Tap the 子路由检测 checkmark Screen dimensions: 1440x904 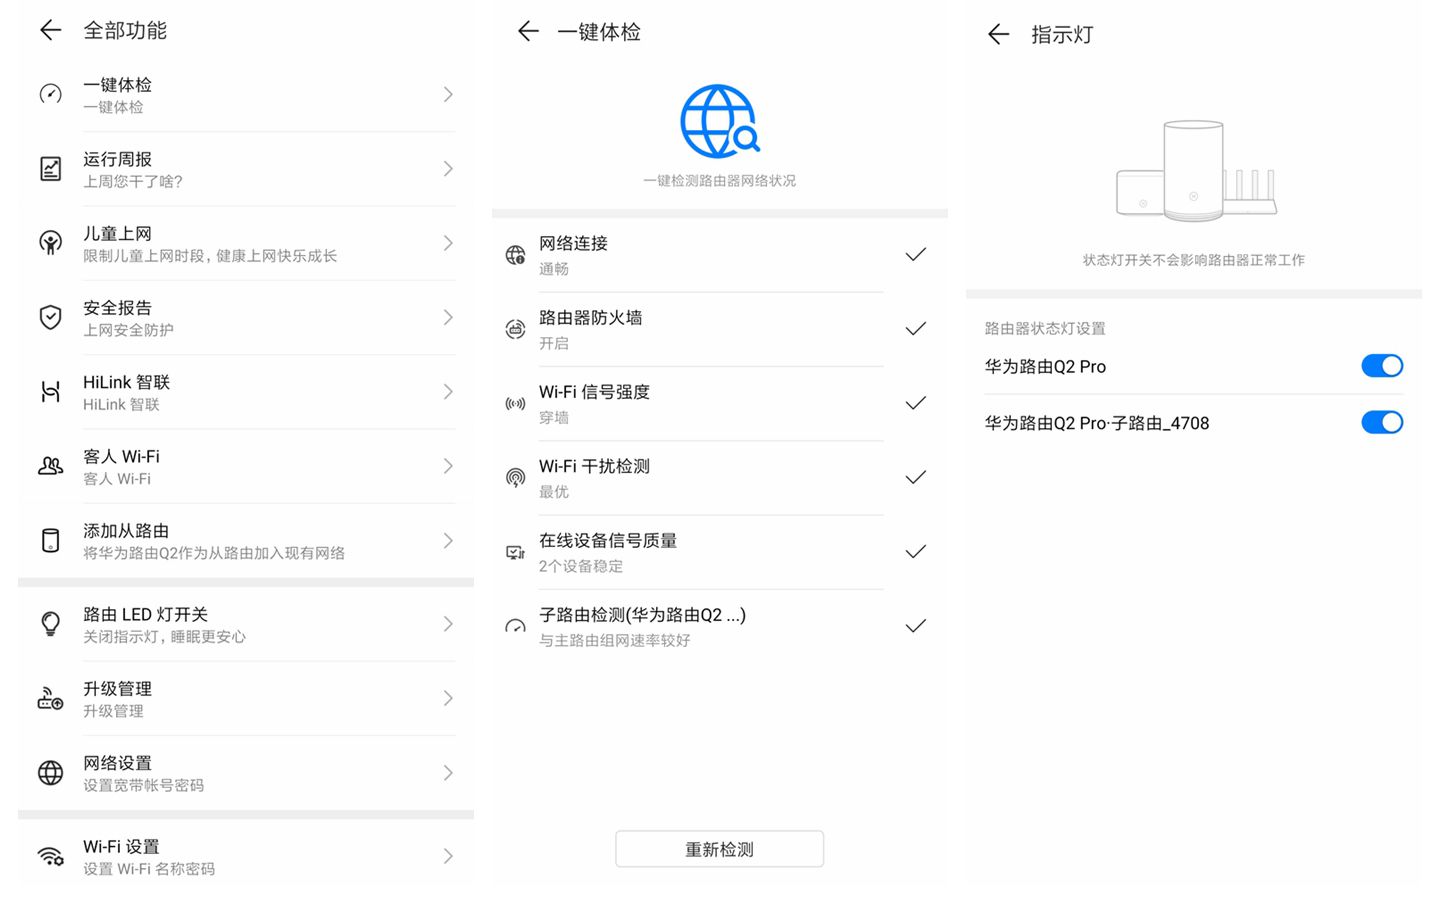pos(915,627)
